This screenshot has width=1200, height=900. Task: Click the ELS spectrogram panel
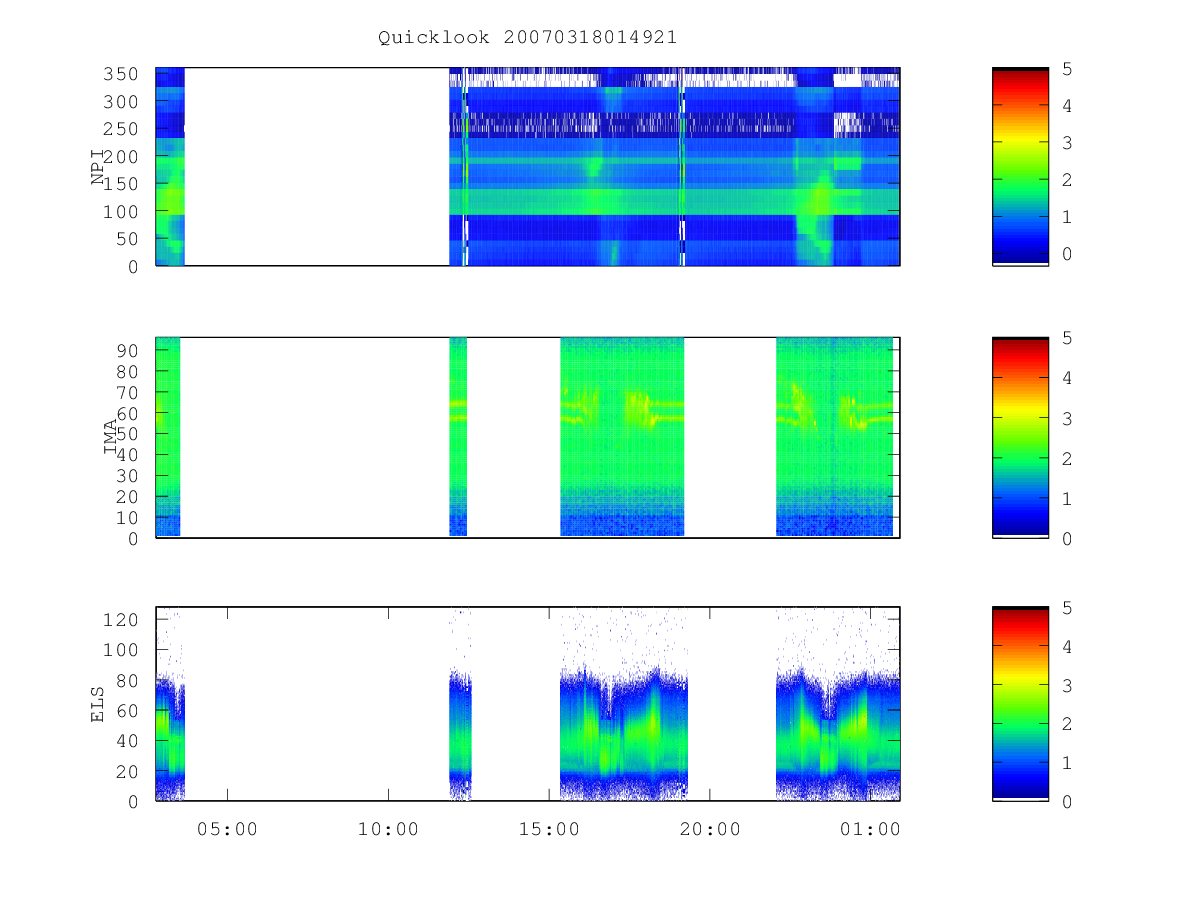pos(528,704)
